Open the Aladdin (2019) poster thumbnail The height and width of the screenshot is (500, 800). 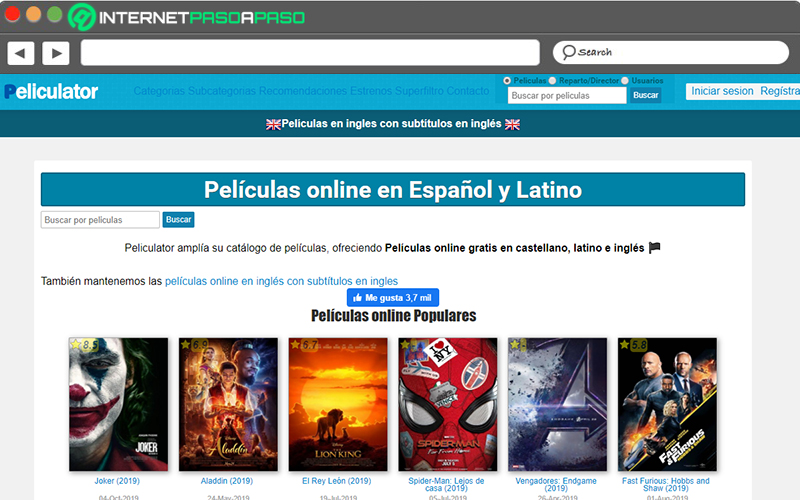coord(228,404)
